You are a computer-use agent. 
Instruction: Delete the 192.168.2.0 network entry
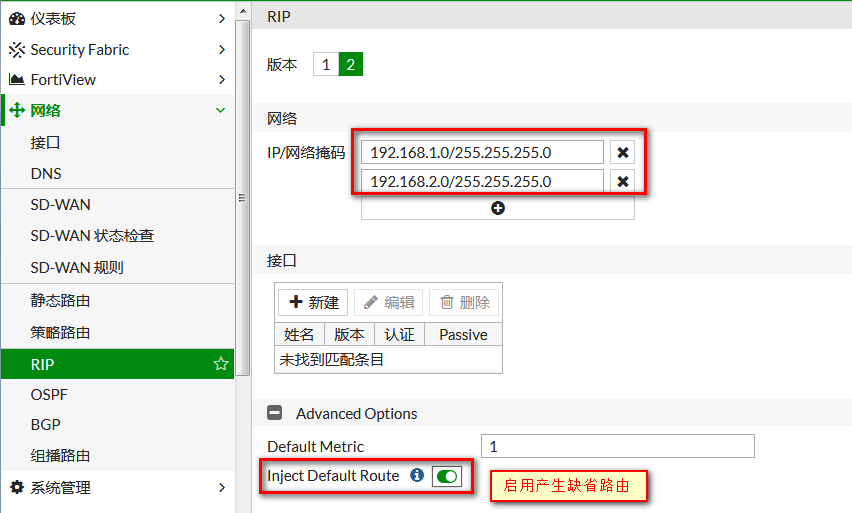[x=622, y=181]
